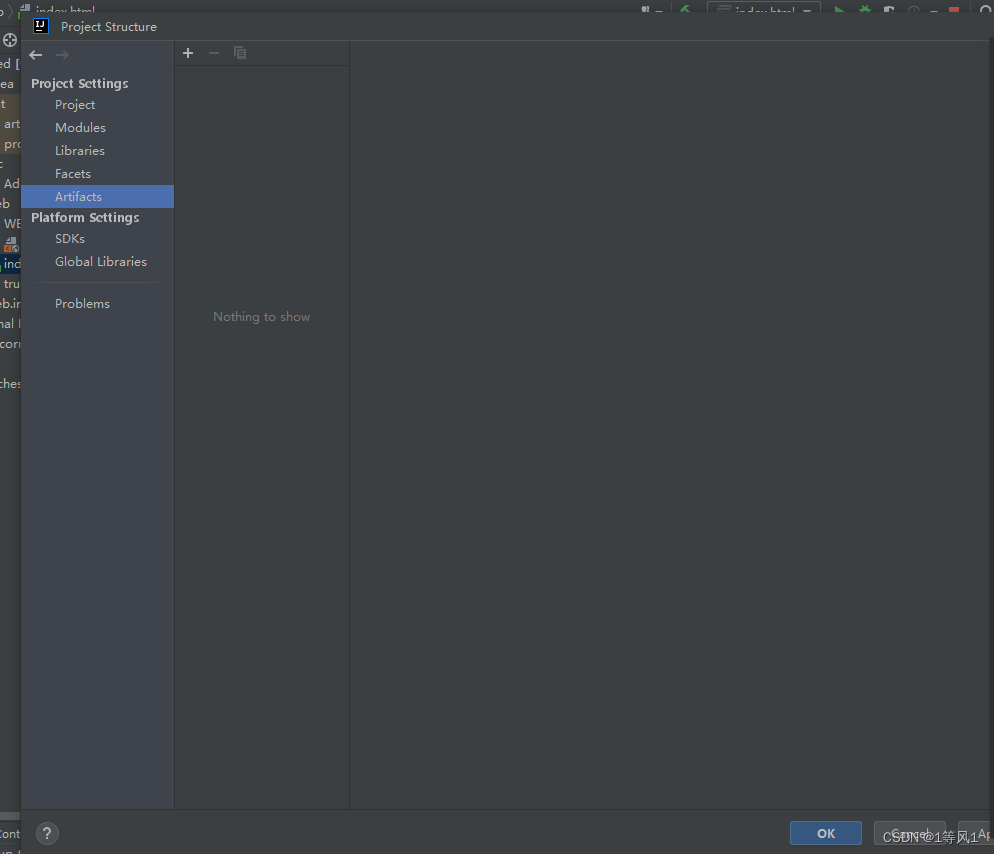
Task: Click the IntelliJ logo in the title bar
Action: [41, 26]
